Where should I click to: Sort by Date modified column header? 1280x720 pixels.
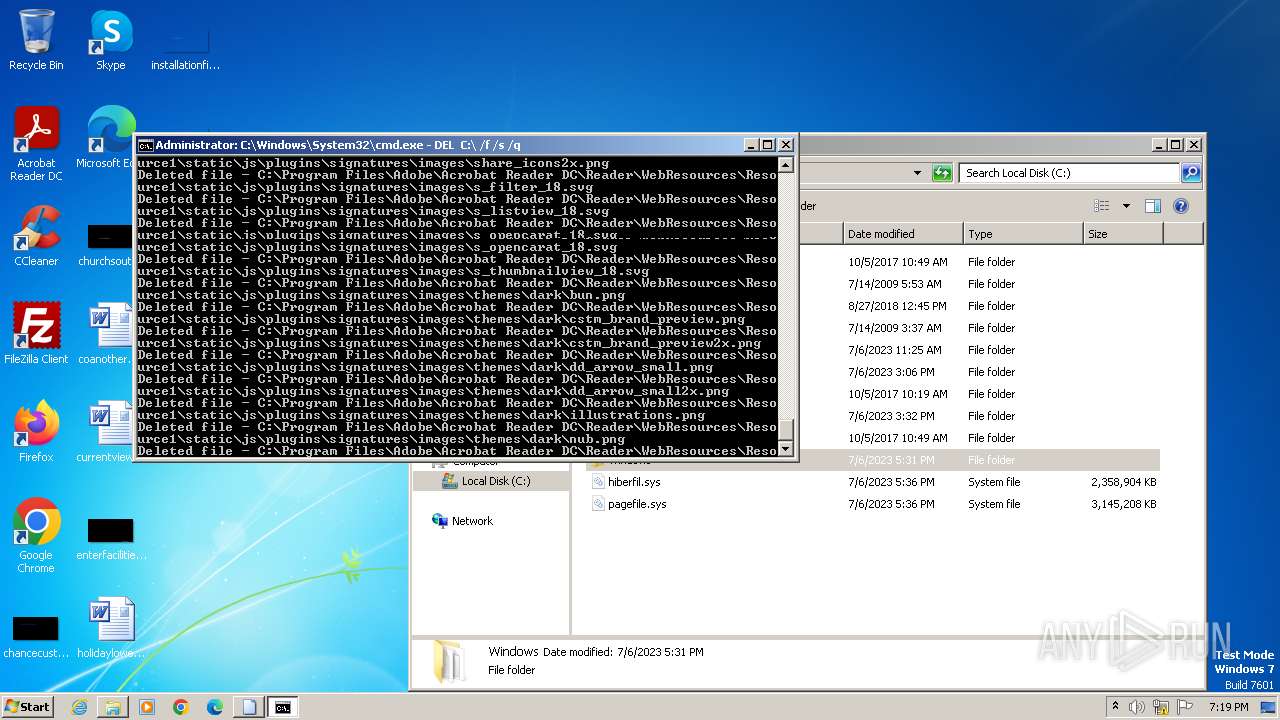tap(903, 234)
